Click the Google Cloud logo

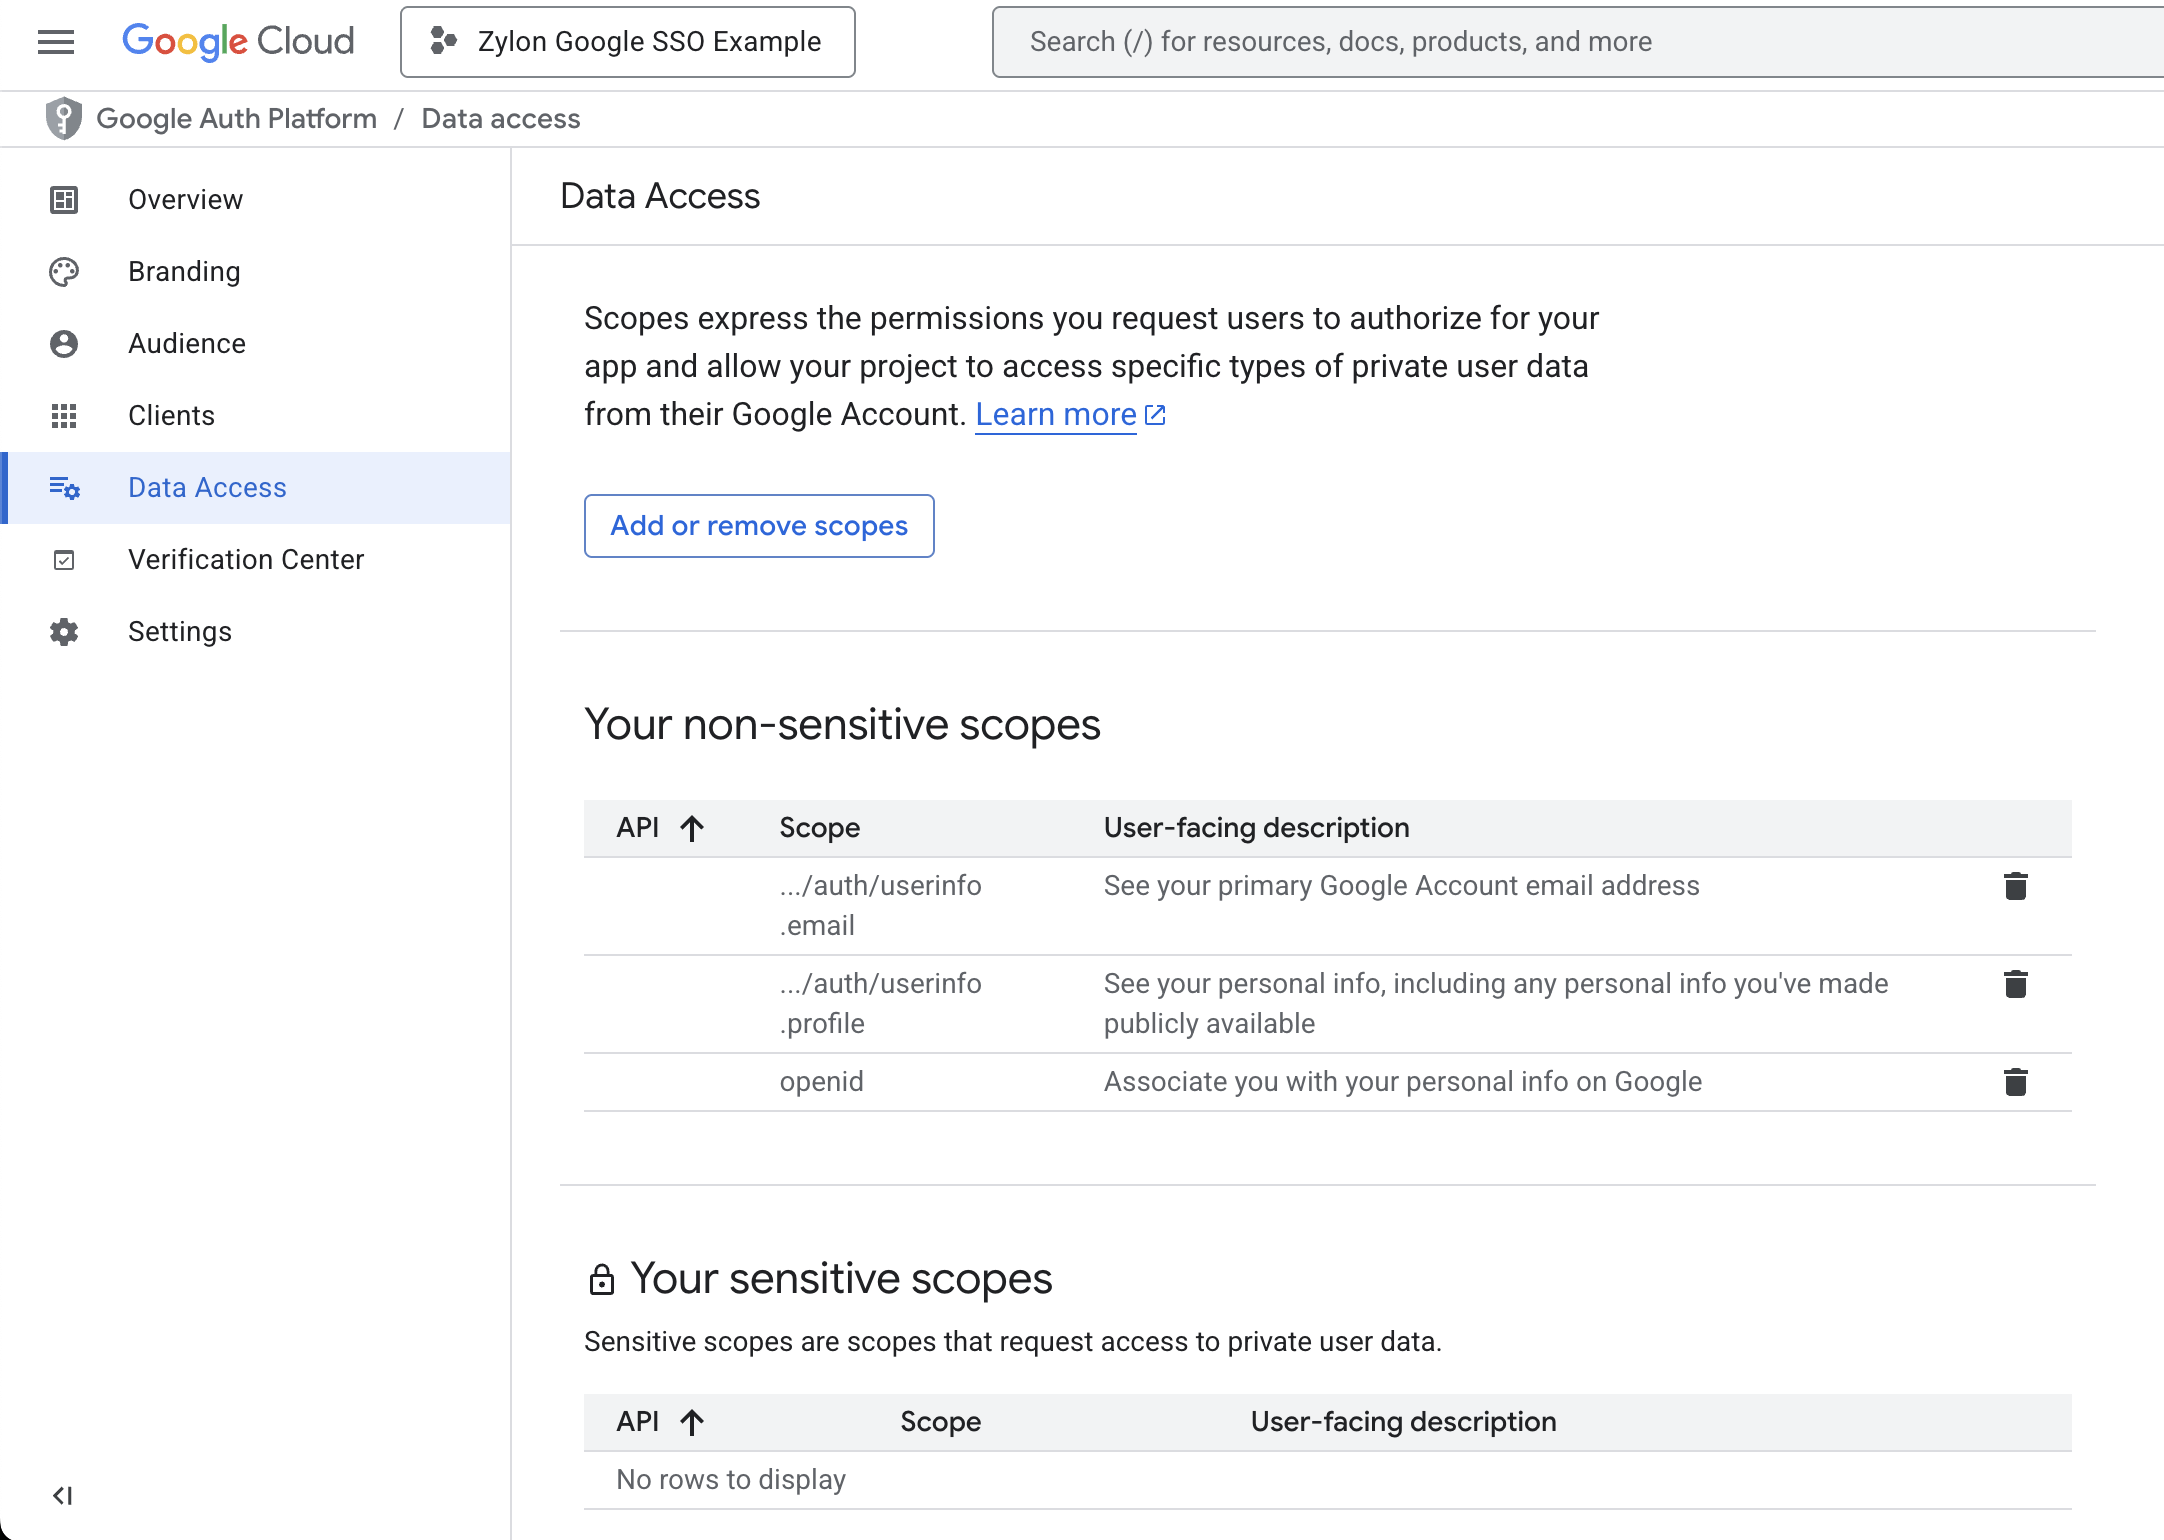click(x=238, y=41)
